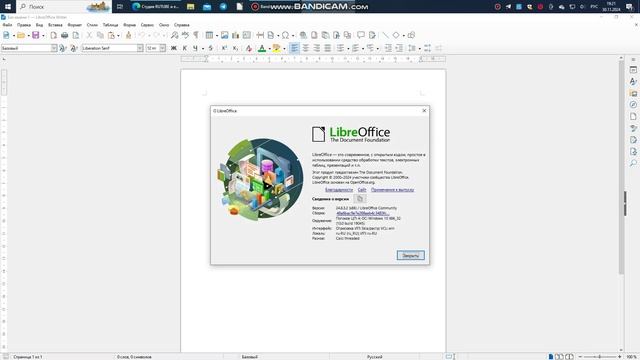
Task: Open the sidebar Styles panel icon
Action: click(633, 82)
